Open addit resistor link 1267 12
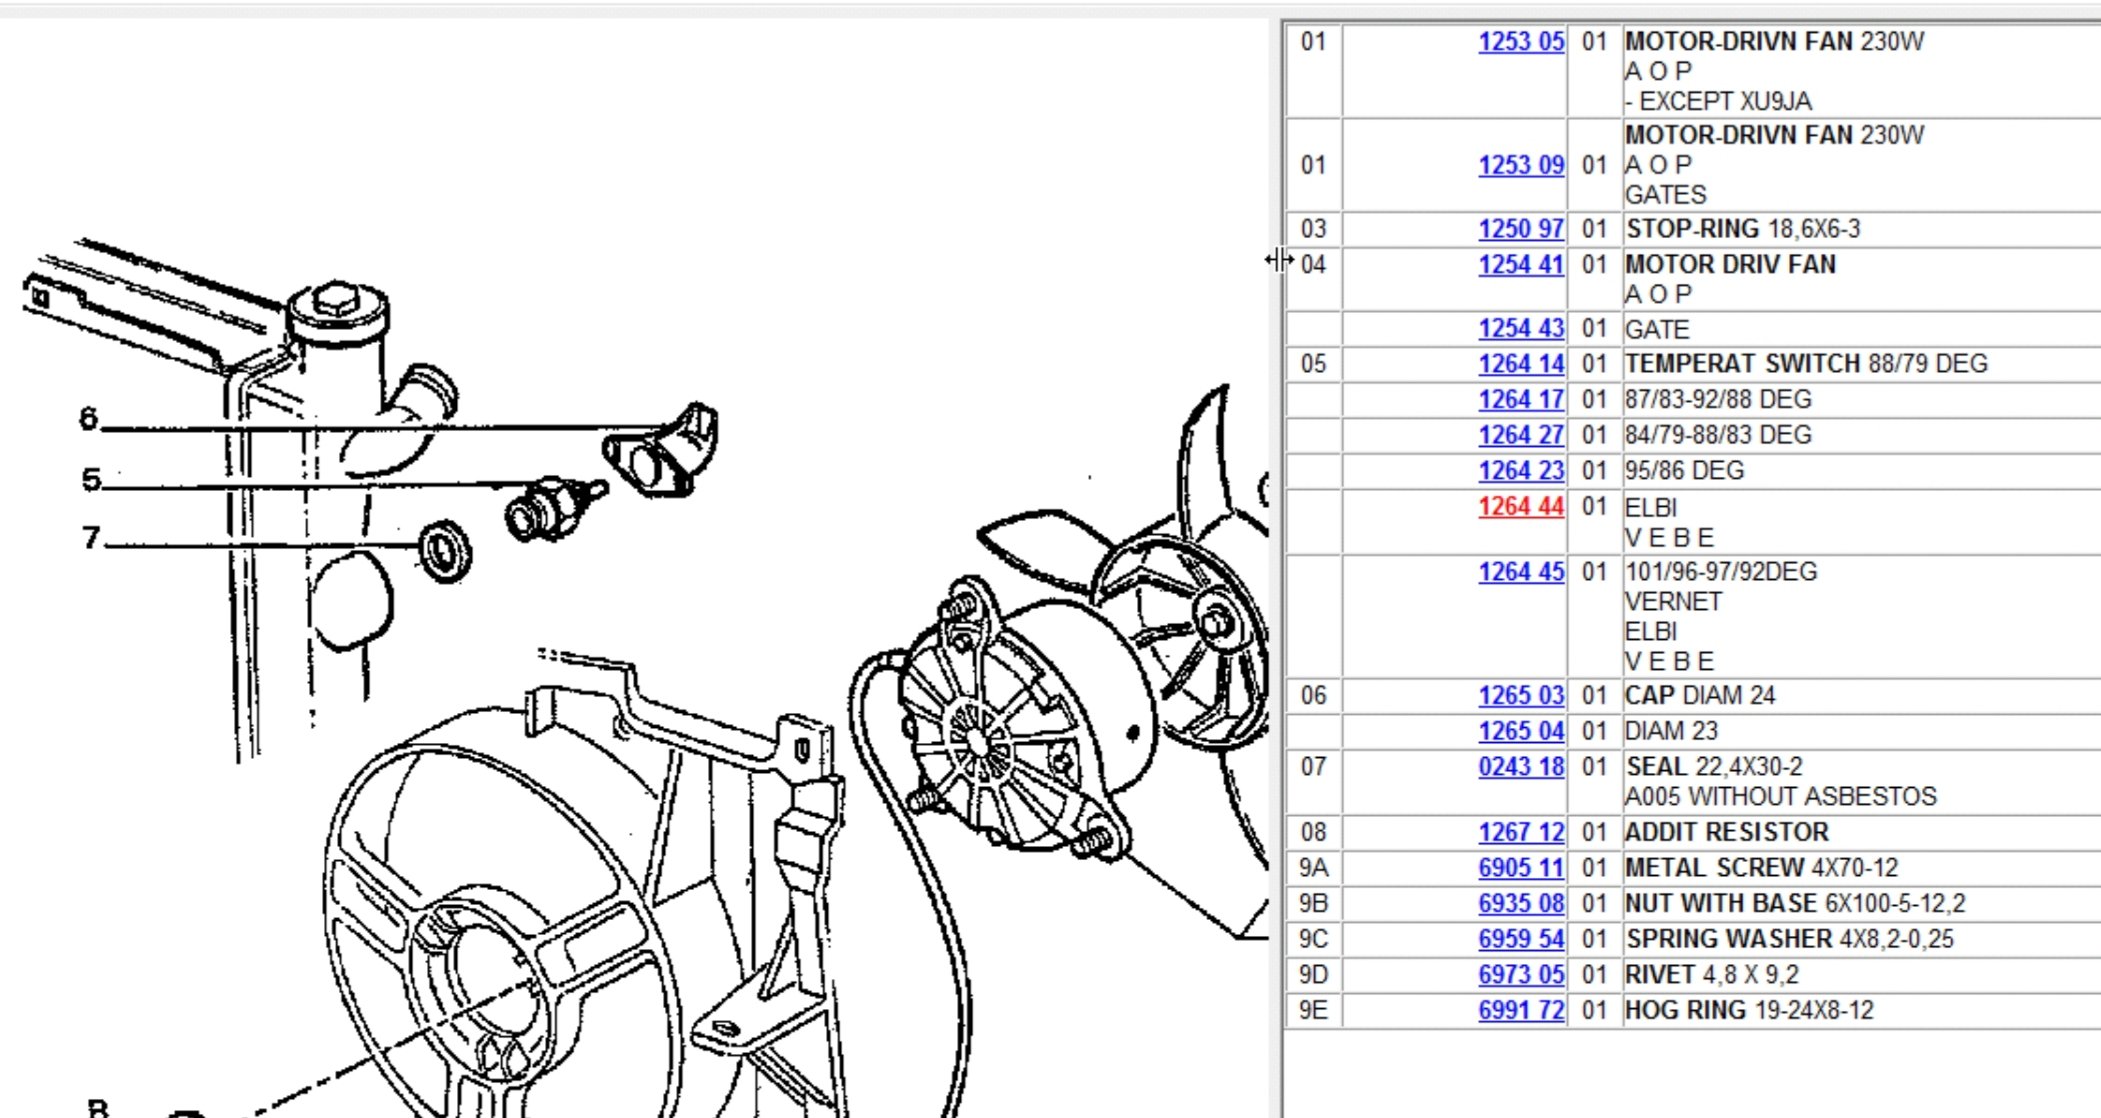 1521,832
